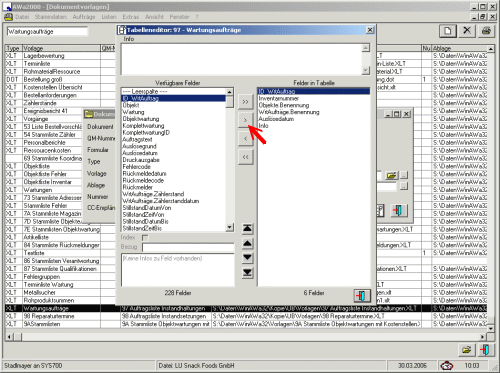The image size is (500, 373).
Task: Move selected field up one position
Action: click(x=247, y=243)
